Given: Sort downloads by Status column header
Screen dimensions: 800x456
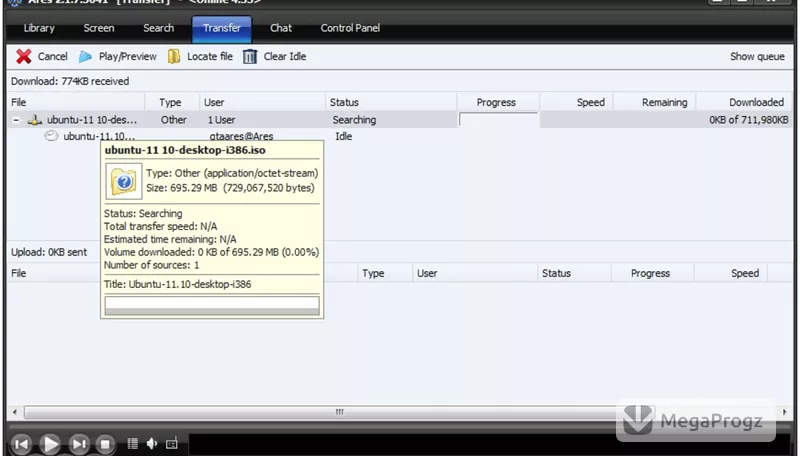Looking at the screenshot, I should (x=391, y=102).
